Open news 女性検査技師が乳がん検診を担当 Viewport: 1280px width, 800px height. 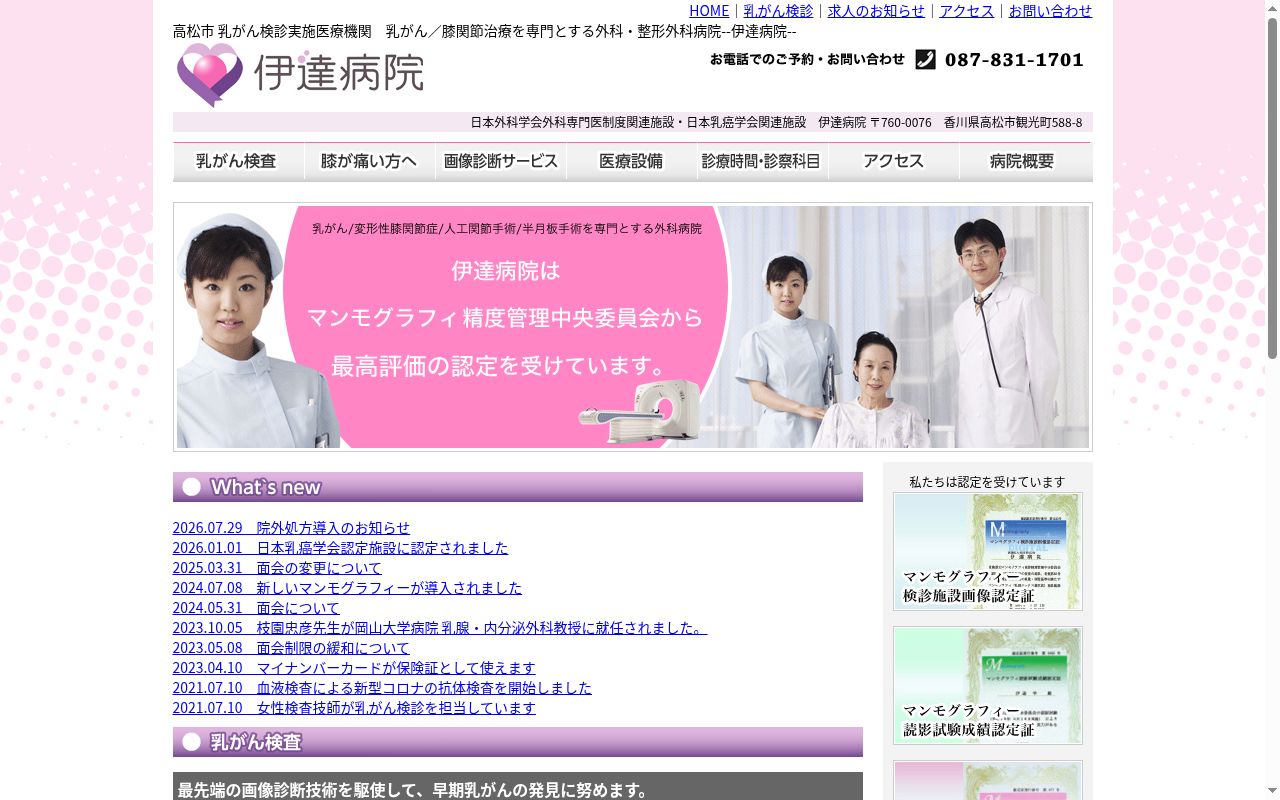tap(354, 708)
